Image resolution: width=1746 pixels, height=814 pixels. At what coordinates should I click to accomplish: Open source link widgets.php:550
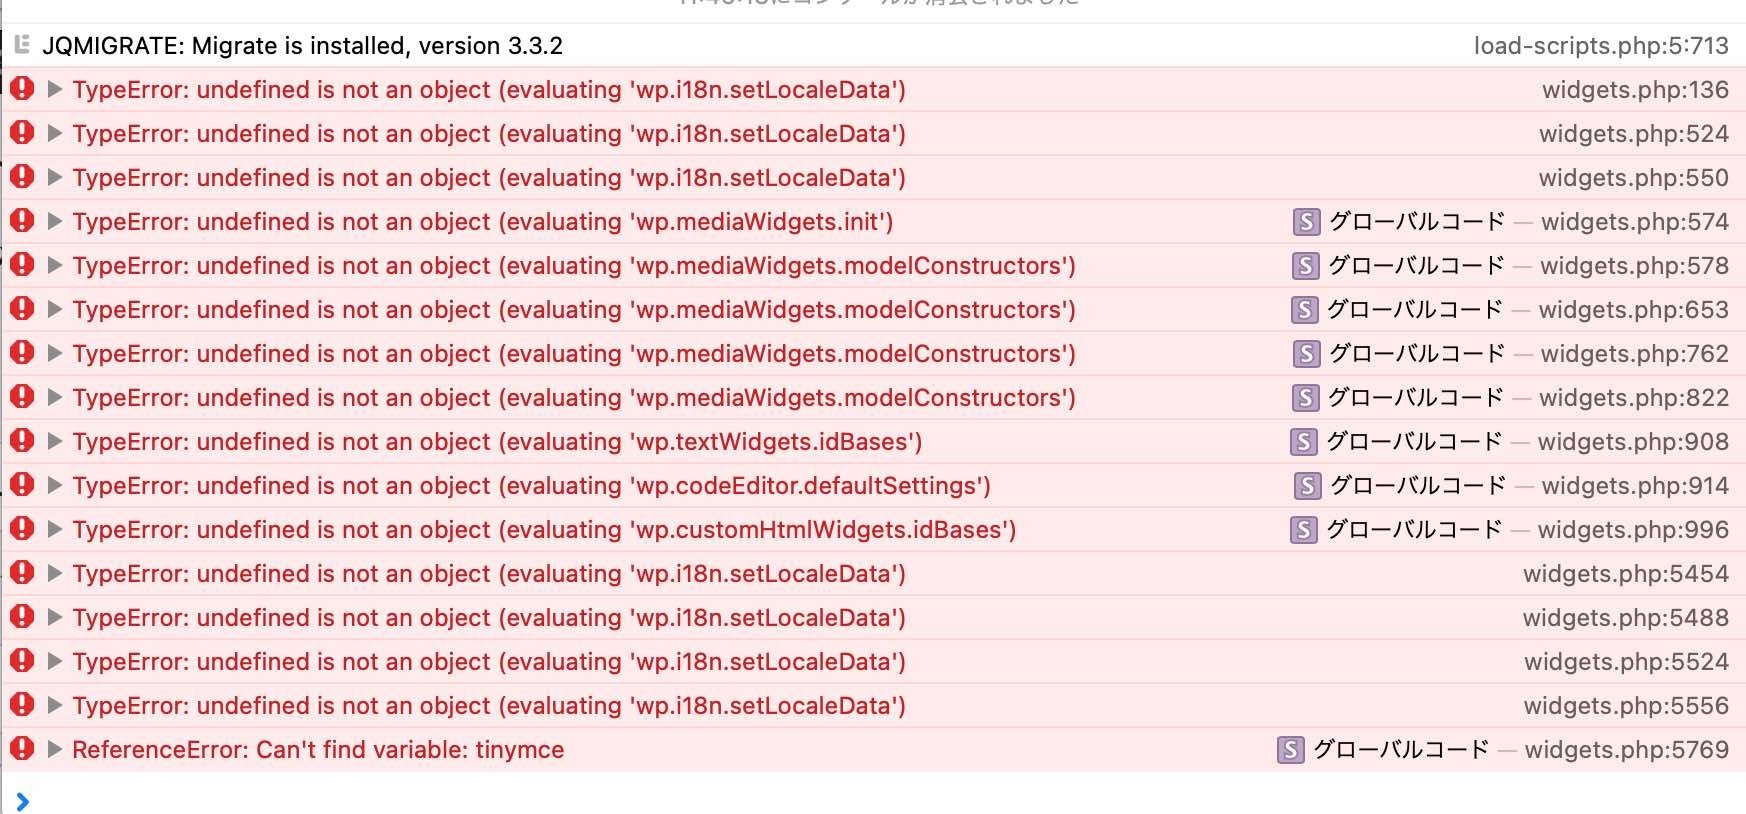tap(1633, 178)
